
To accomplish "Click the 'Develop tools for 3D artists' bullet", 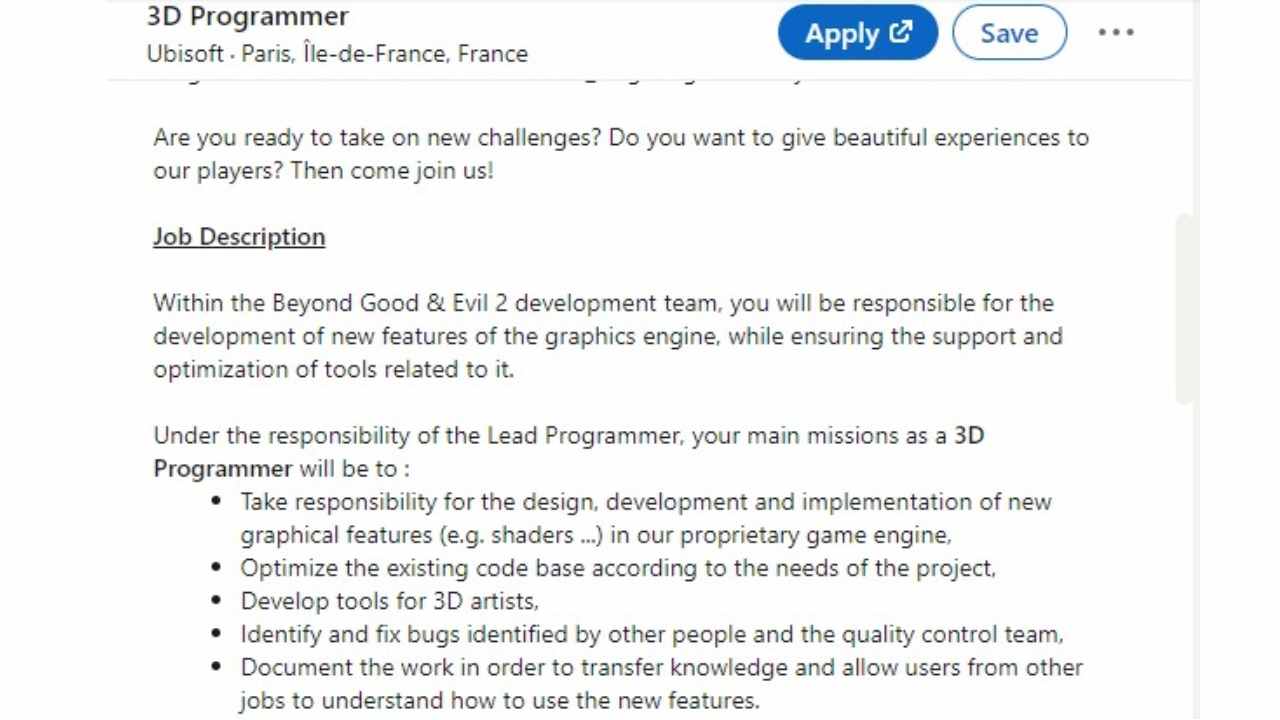I will (389, 601).
